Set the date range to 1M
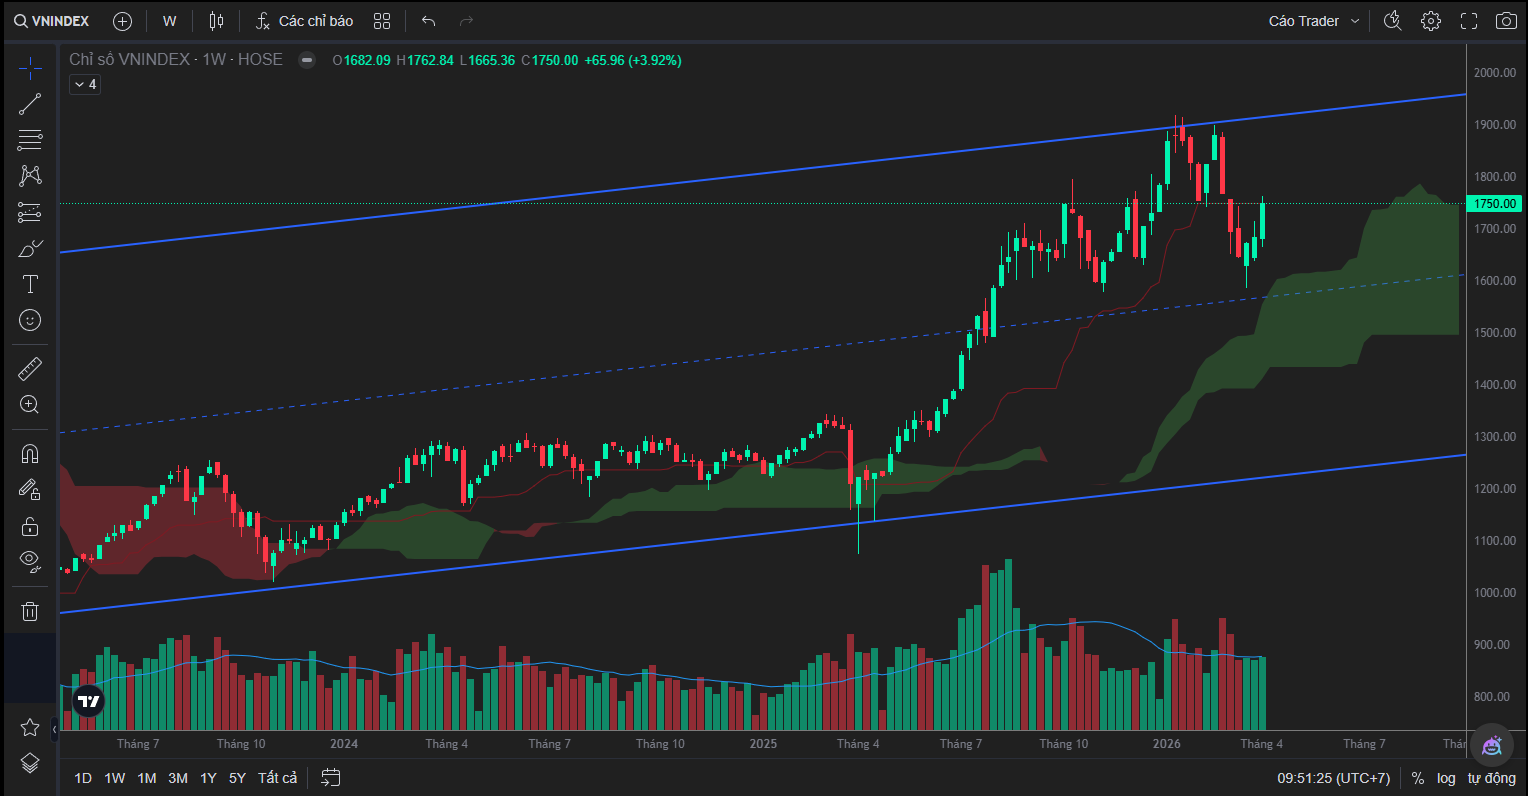The image size is (1528, 796). coord(147,778)
